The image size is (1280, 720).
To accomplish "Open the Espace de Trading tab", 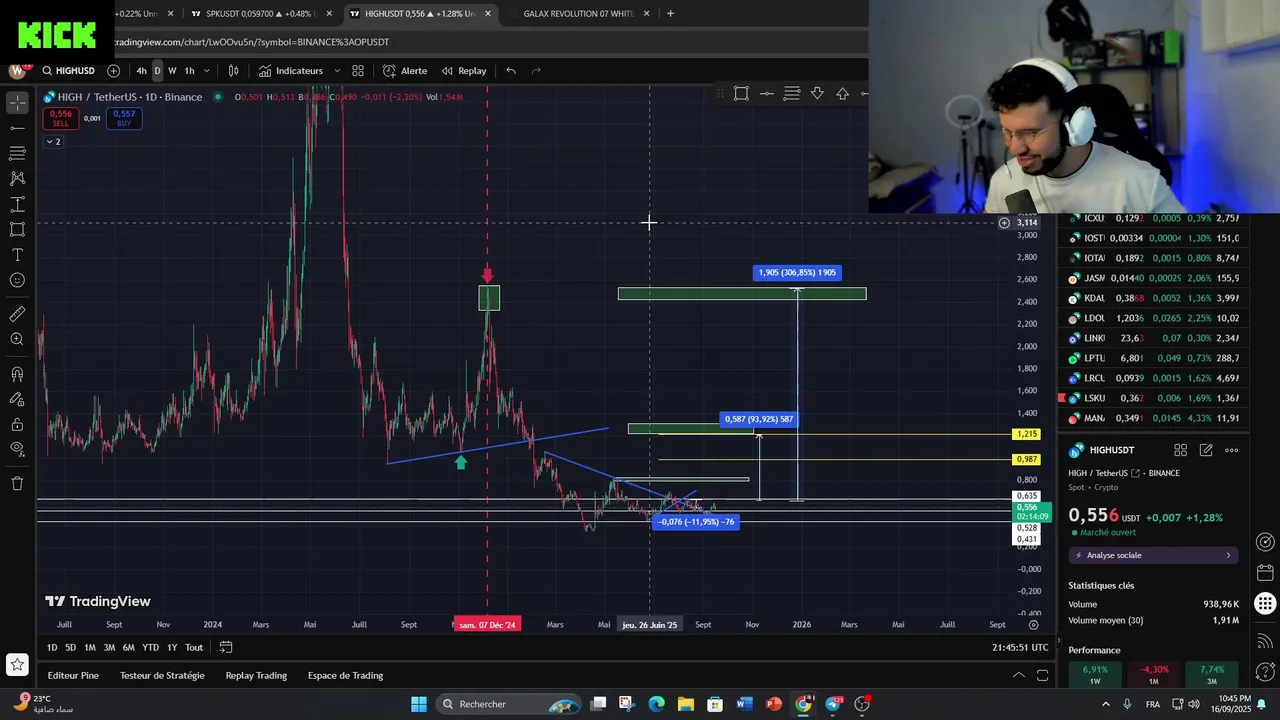I will coord(345,675).
